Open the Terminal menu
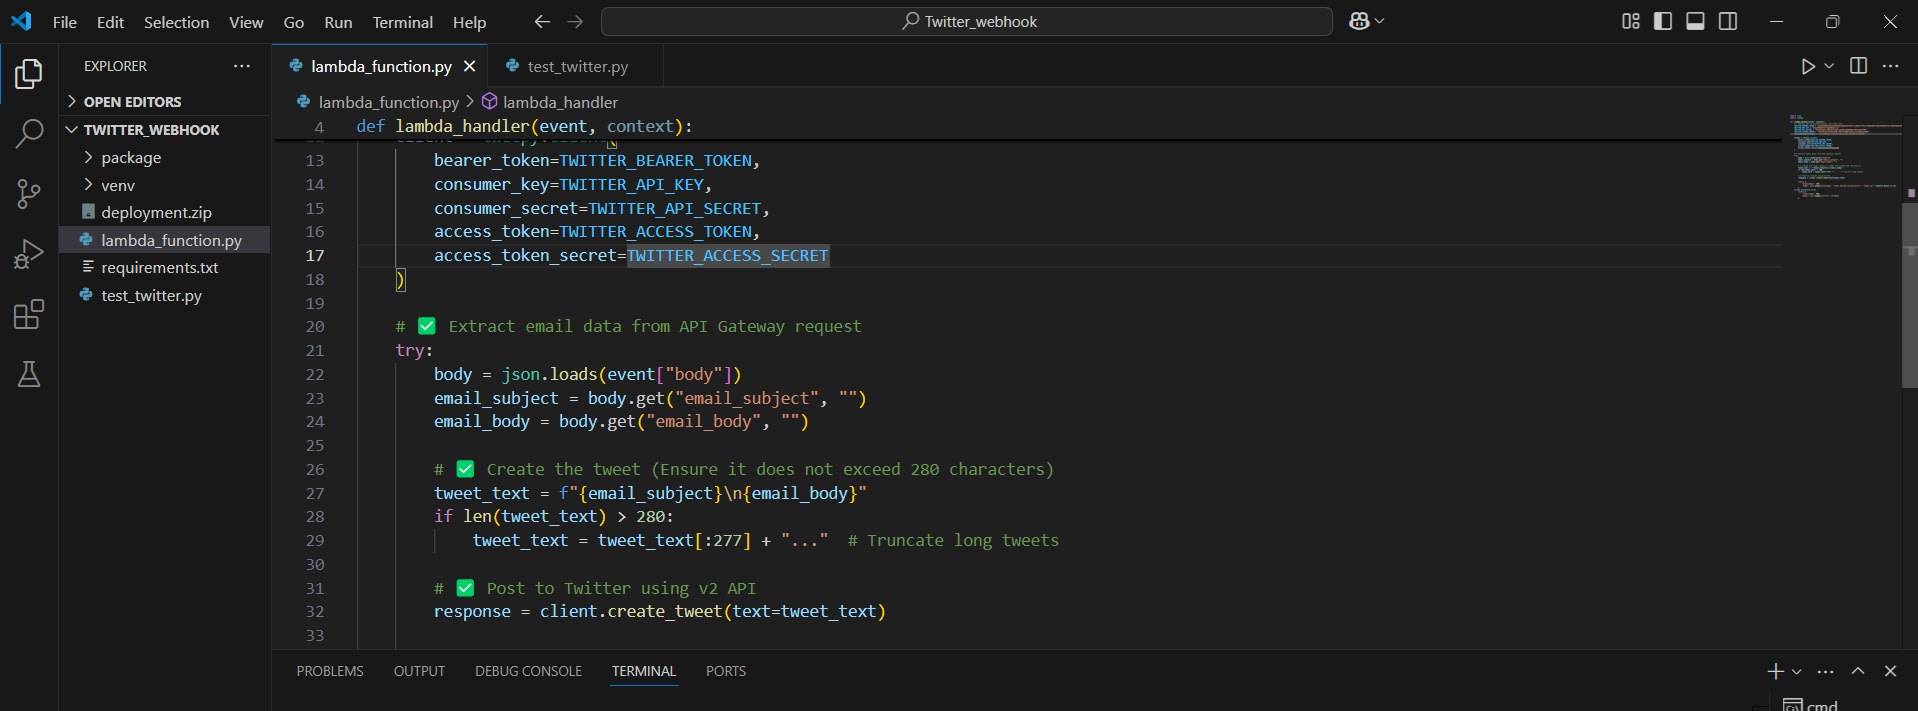Viewport: 1918px width, 711px height. 402,22
